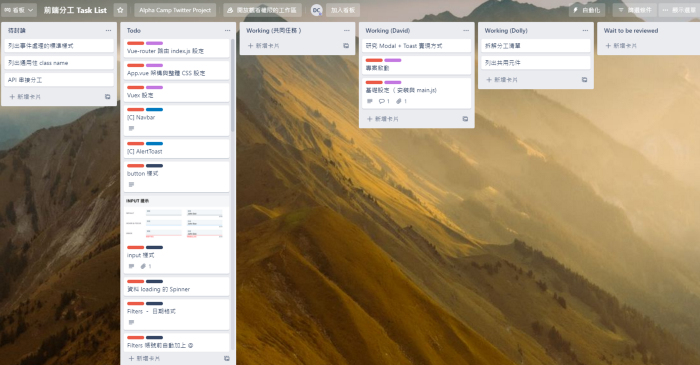
Task: Open the Filters - 日期格式 card
Action: click(x=176, y=315)
